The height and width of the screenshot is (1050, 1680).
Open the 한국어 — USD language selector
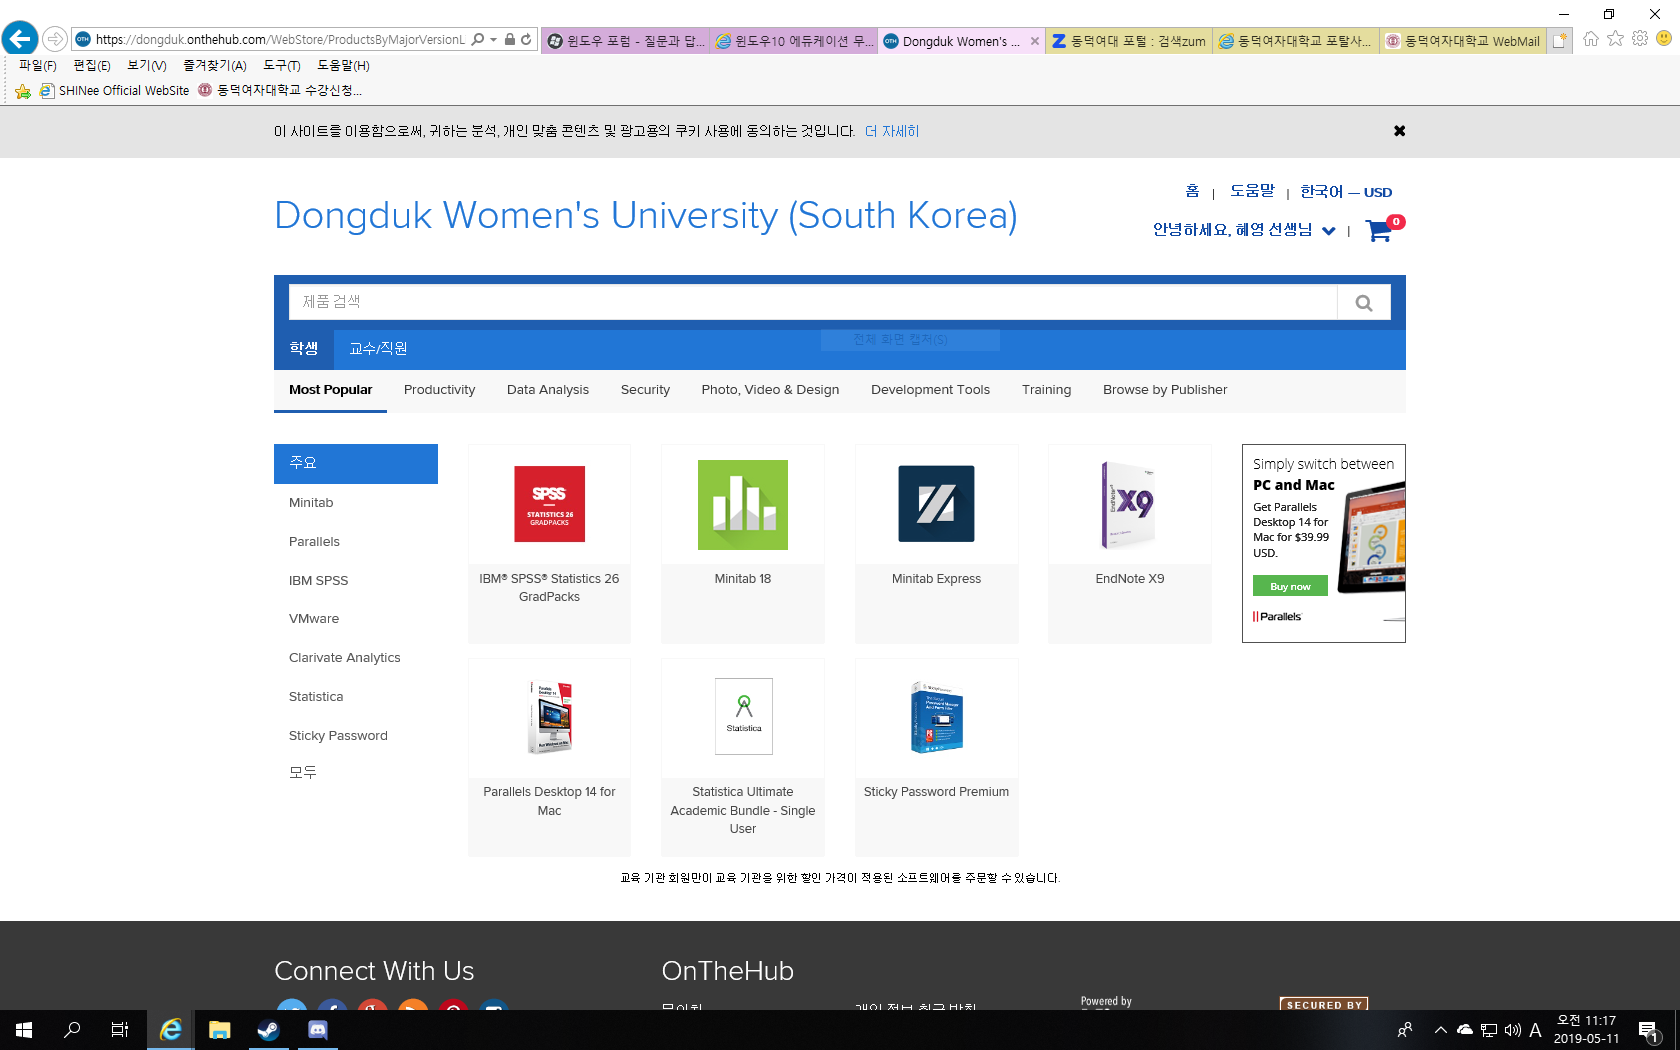click(x=1346, y=192)
